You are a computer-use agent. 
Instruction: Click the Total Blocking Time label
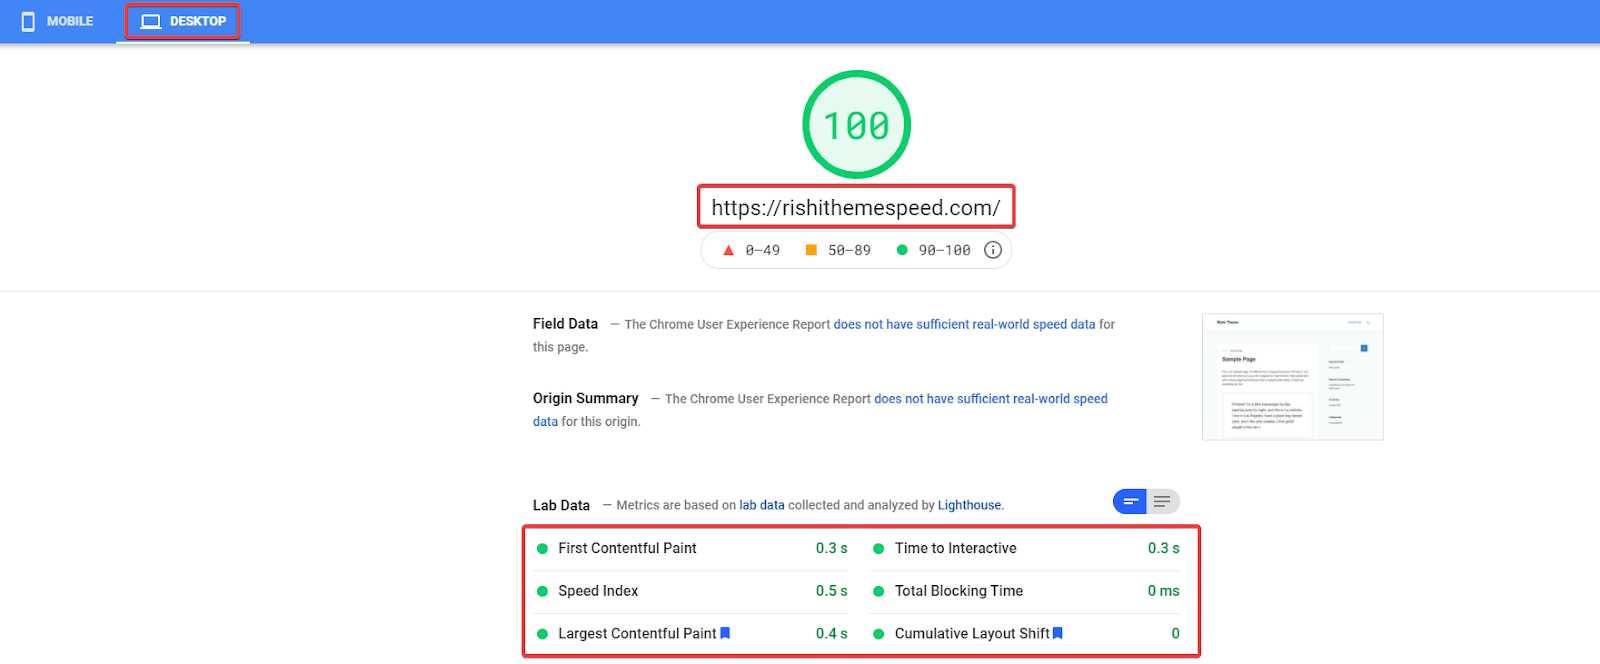[x=959, y=591]
